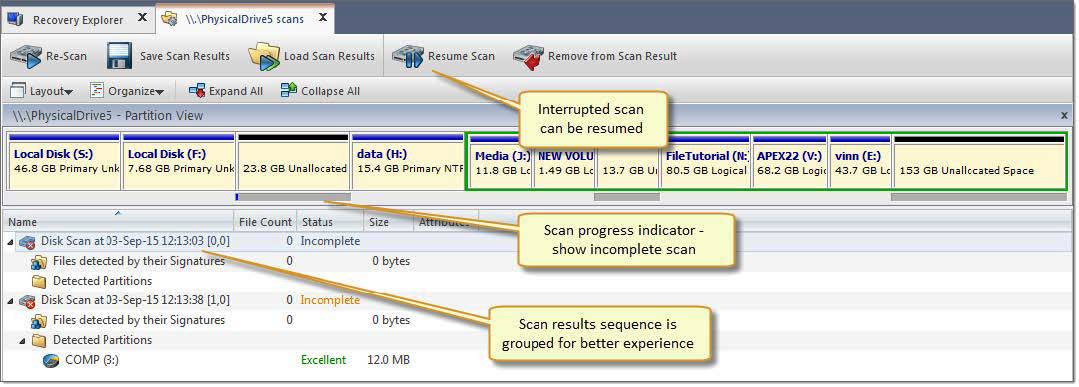Open the Organize dropdown
Viewport: 1079px width, 387px height.
[x=127, y=91]
